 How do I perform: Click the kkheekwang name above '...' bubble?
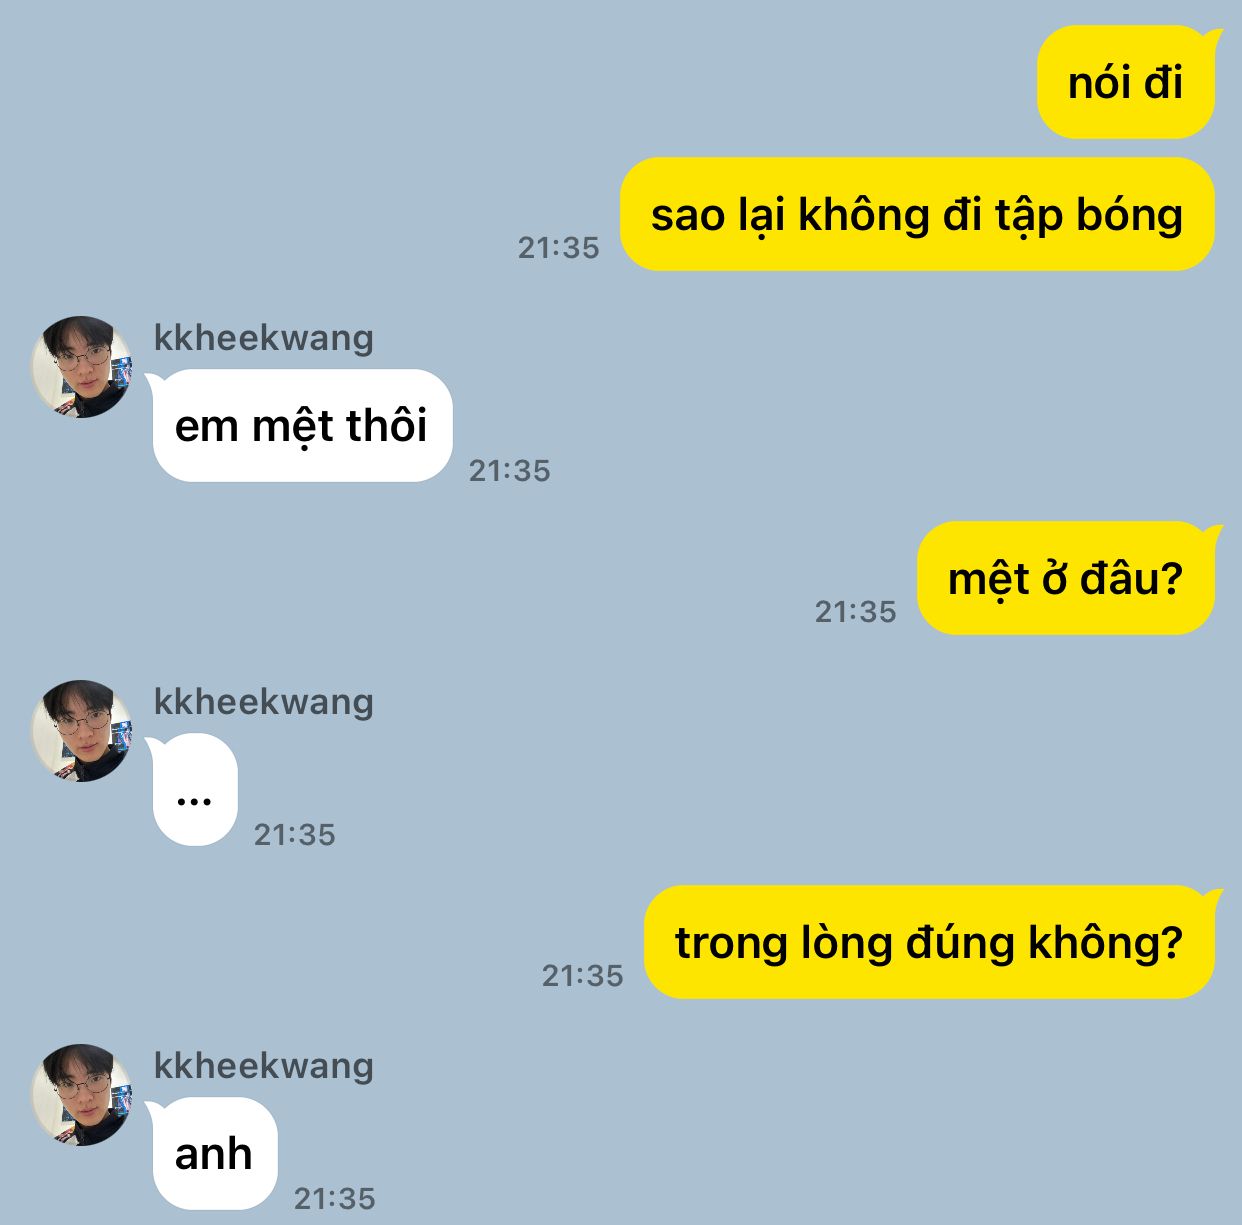pyautogui.click(x=264, y=702)
